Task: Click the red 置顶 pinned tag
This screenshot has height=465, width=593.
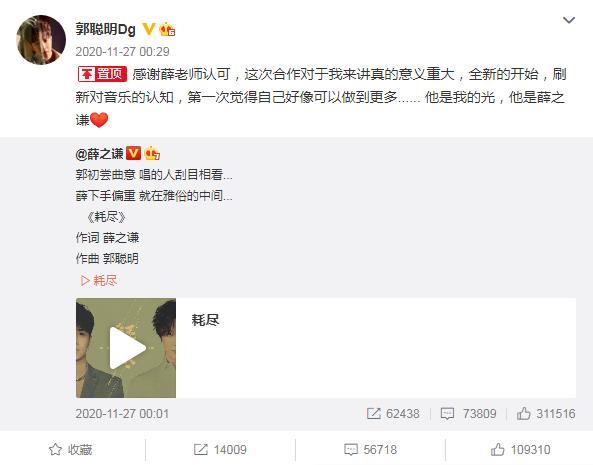Action: pos(102,74)
